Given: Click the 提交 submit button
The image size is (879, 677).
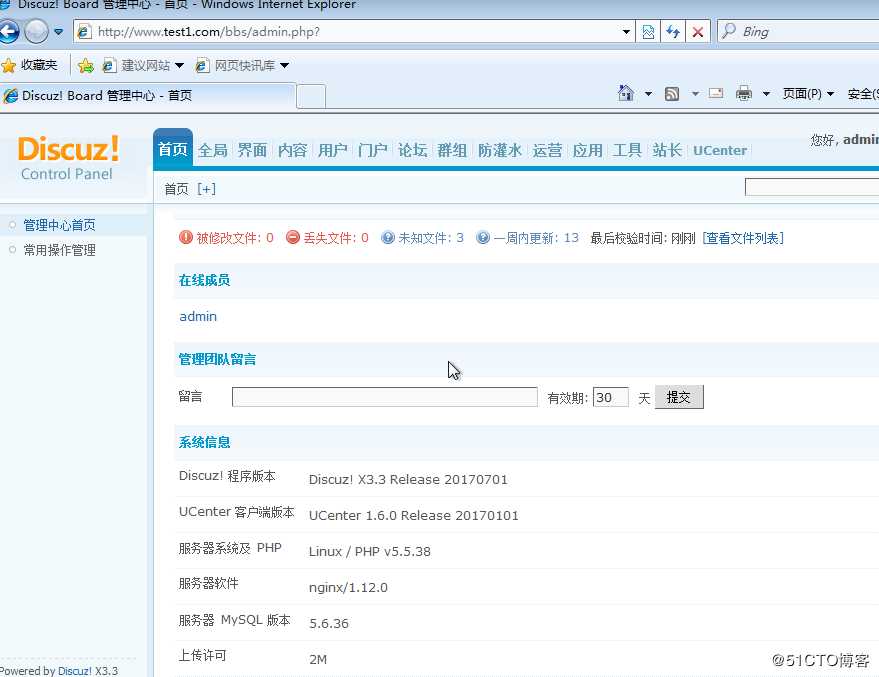Looking at the screenshot, I should pos(679,397).
